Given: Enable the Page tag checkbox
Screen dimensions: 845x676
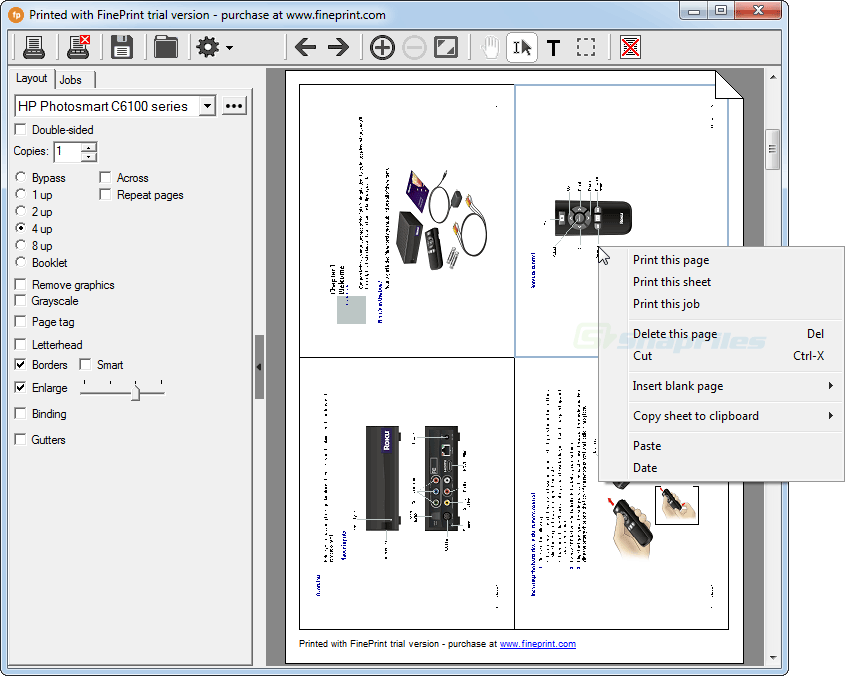Looking at the screenshot, I should pyautogui.click(x=20, y=321).
